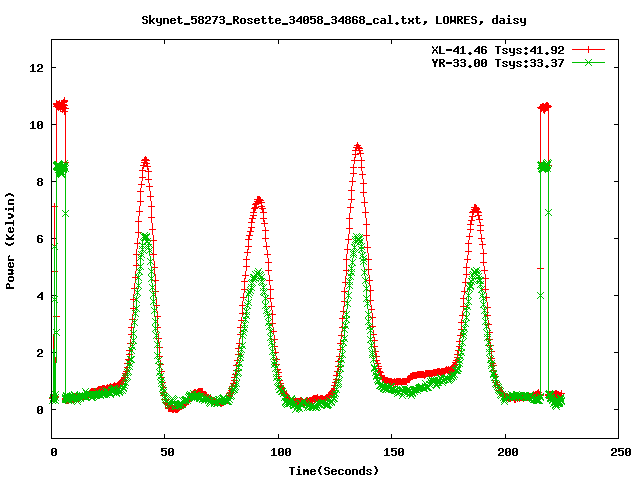640x480 pixels.
Task: Click the red peak top near 187 seconds
Action: [475, 210]
